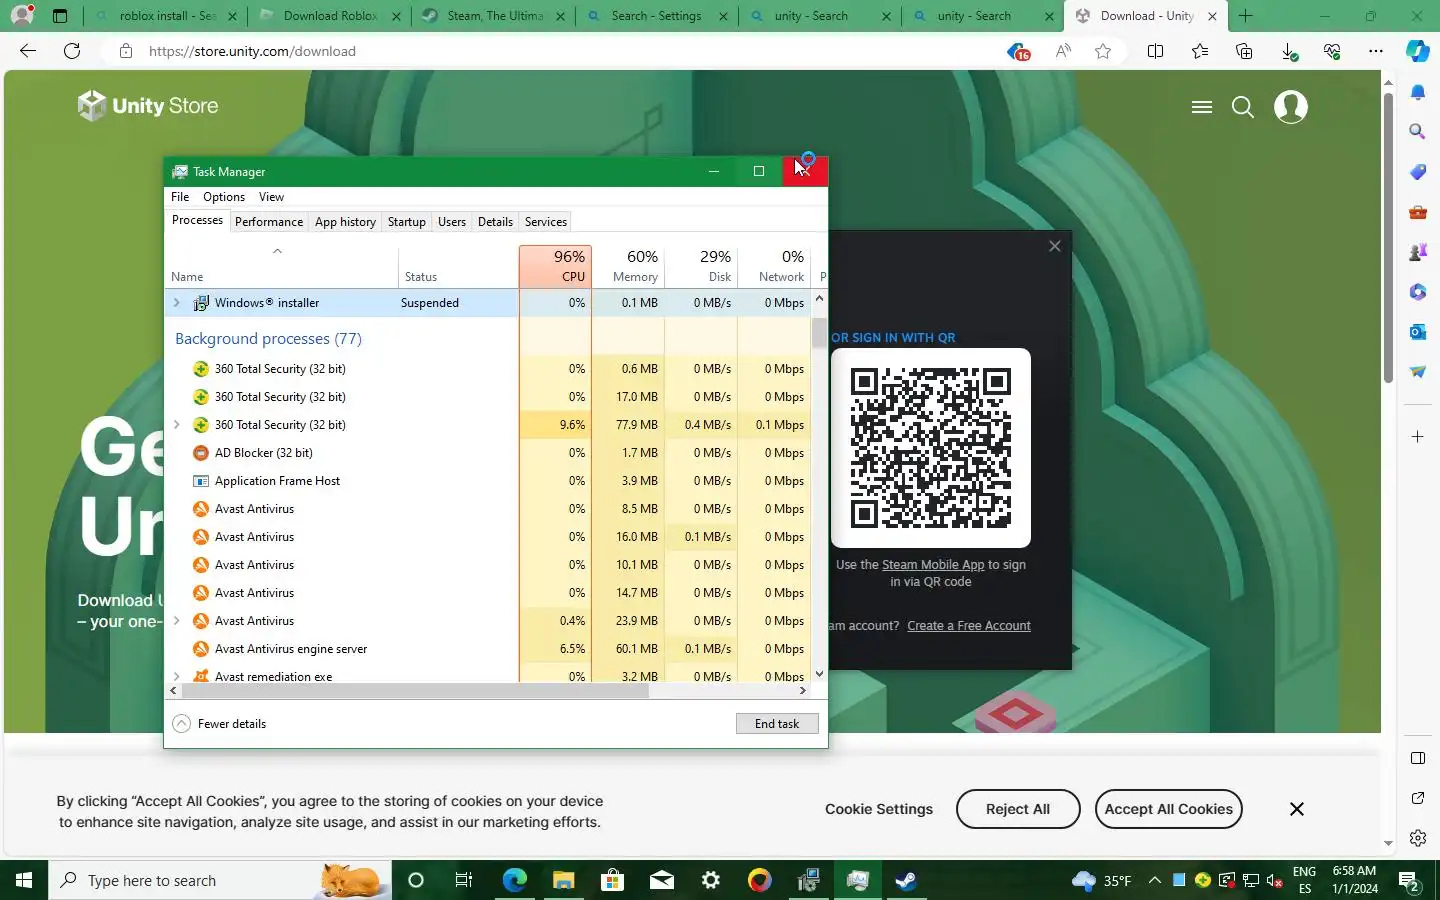Screen dimensions: 1440x900
Task: Open sidebar Shopping tag icon
Action: click(x=1418, y=172)
